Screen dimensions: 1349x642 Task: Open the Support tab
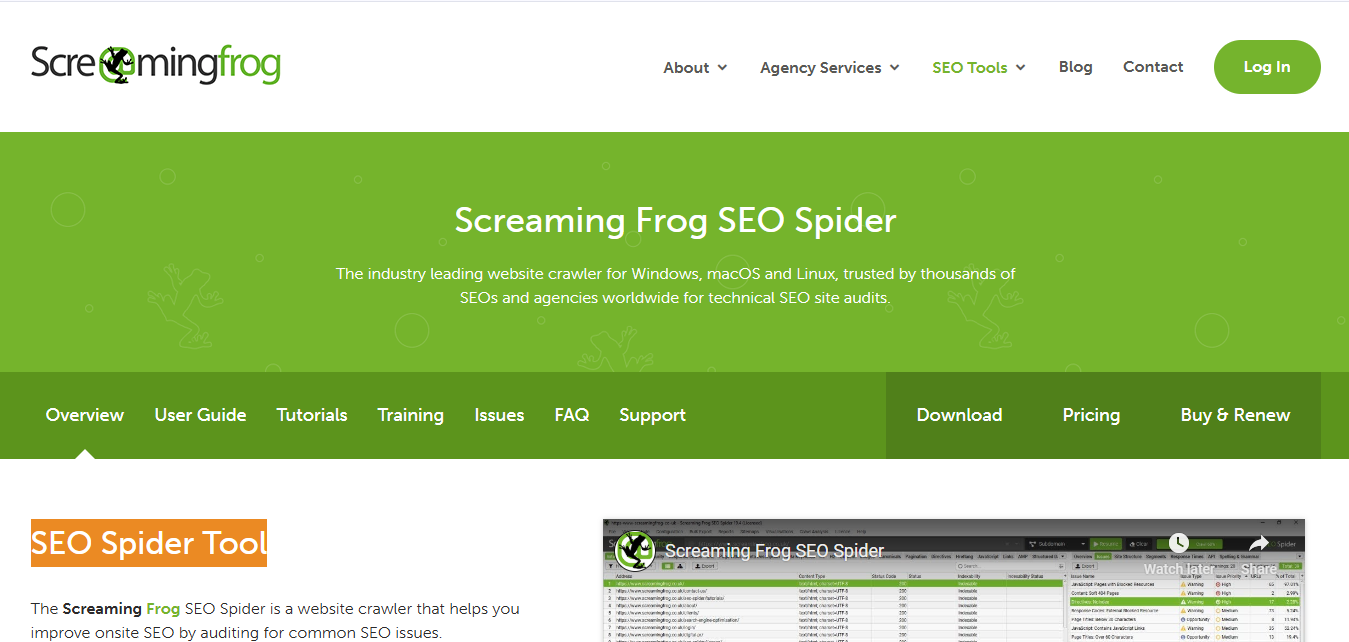(x=652, y=415)
